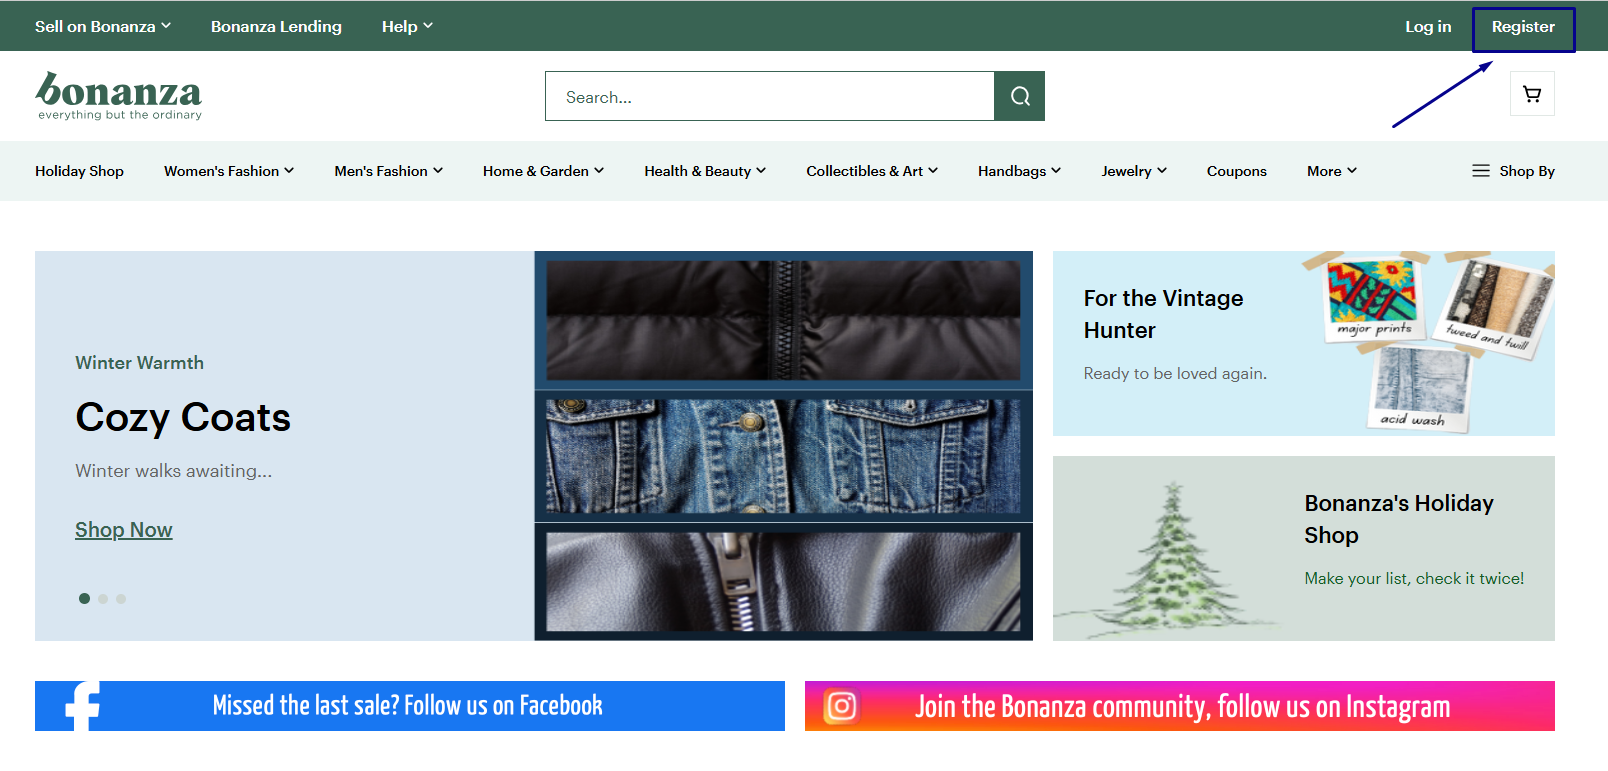Open For the Vintage Hunter card
The height and width of the screenshot is (771, 1608).
[1304, 343]
